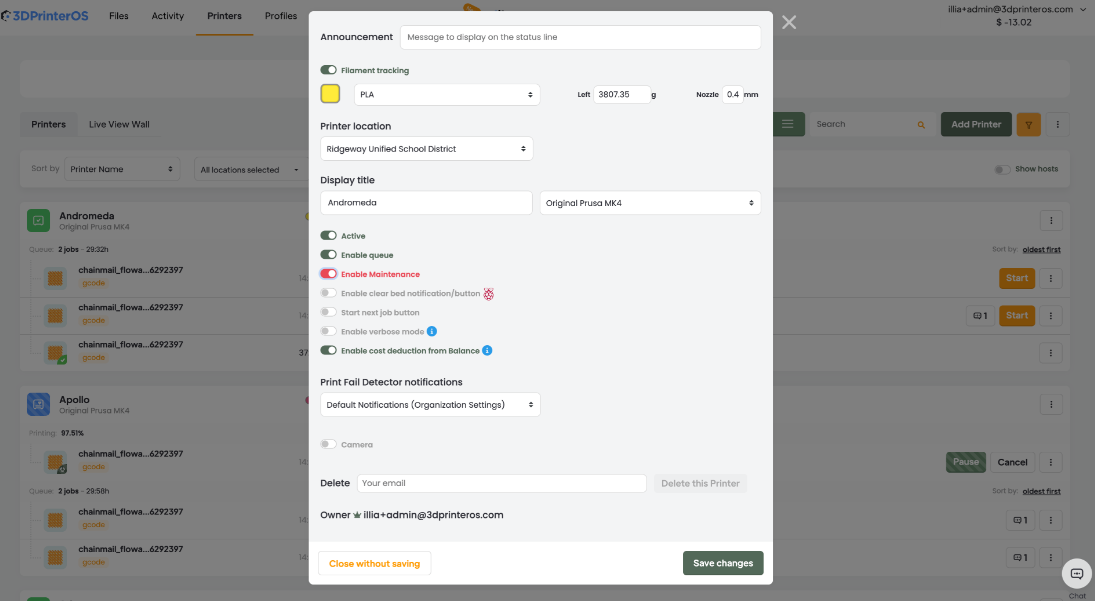Click the Apollo blue printer status icon
Screen dimensions: 1095x601
38,404
